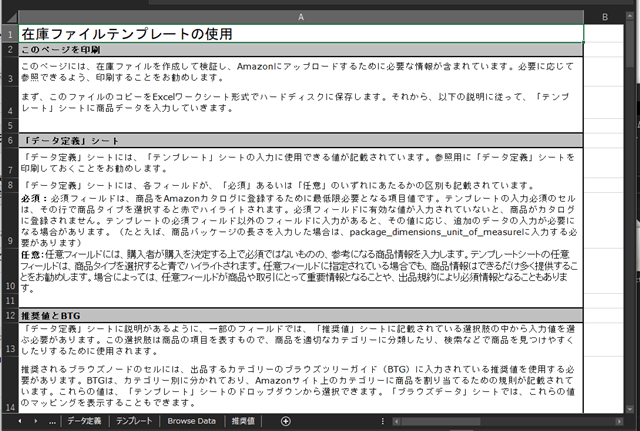Click the previous sheet navigation arrow
This screenshot has height=431, width=640.
tap(19, 422)
